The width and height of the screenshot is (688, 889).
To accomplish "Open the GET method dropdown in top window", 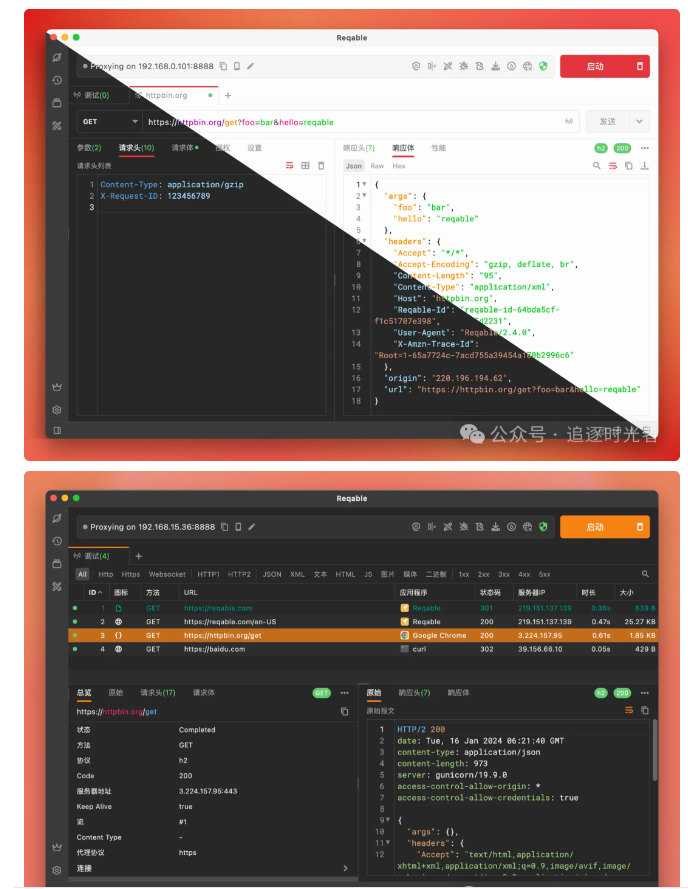I will click(x=109, y=121).
